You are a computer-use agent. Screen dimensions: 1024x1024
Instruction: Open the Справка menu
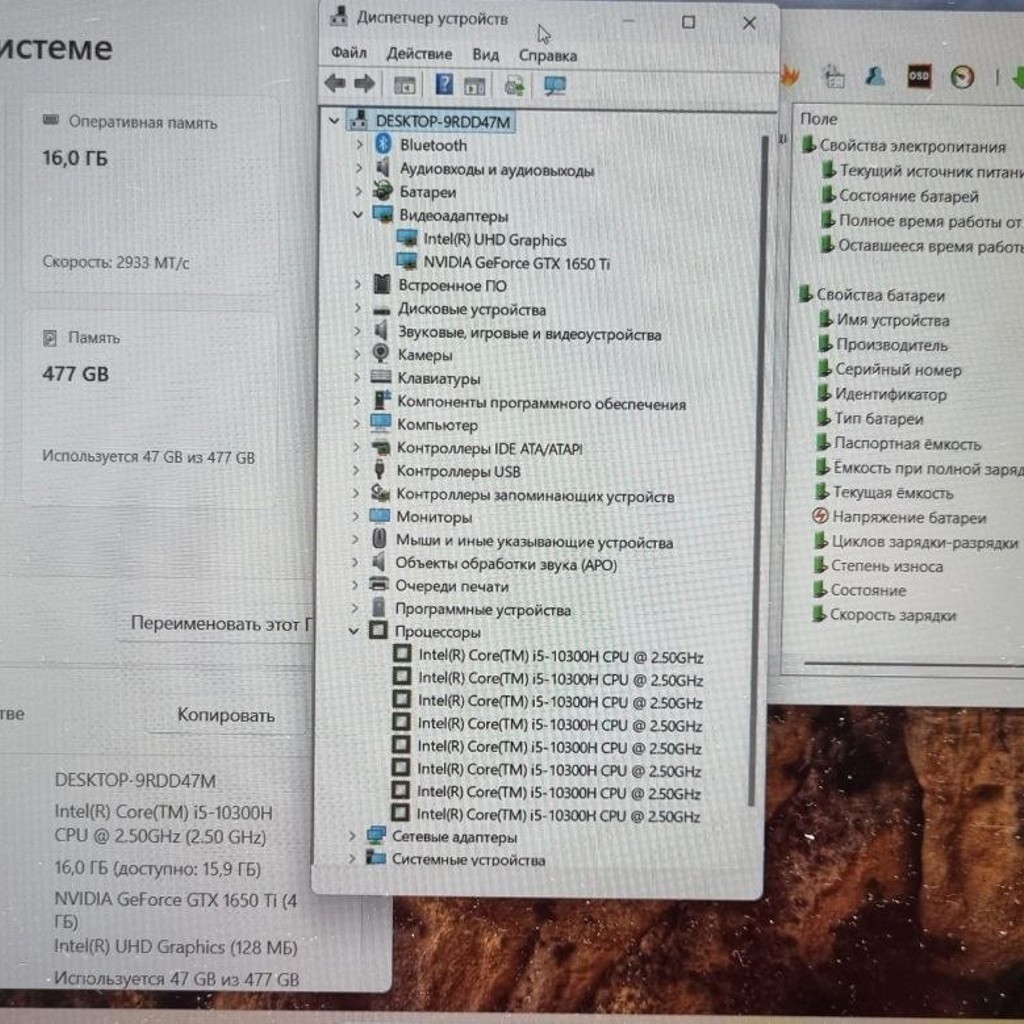547,56
